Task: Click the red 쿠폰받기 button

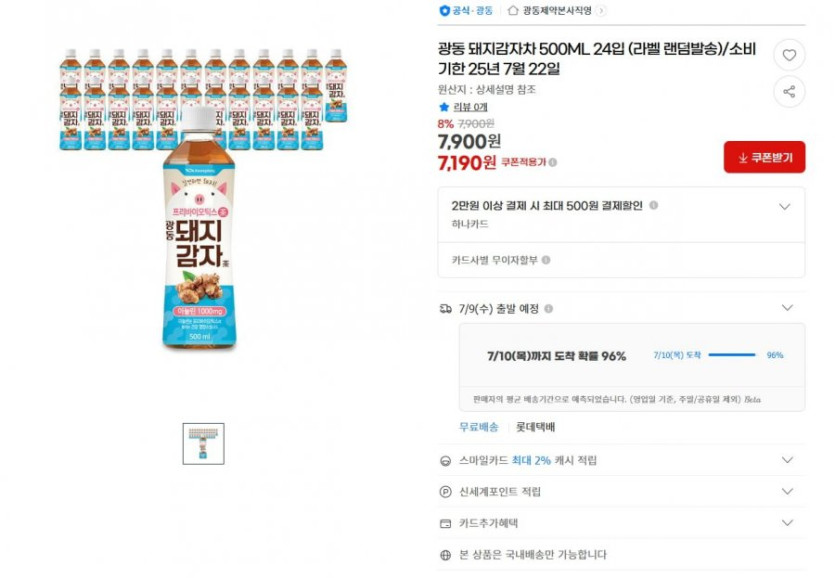Action: (764, 157)
